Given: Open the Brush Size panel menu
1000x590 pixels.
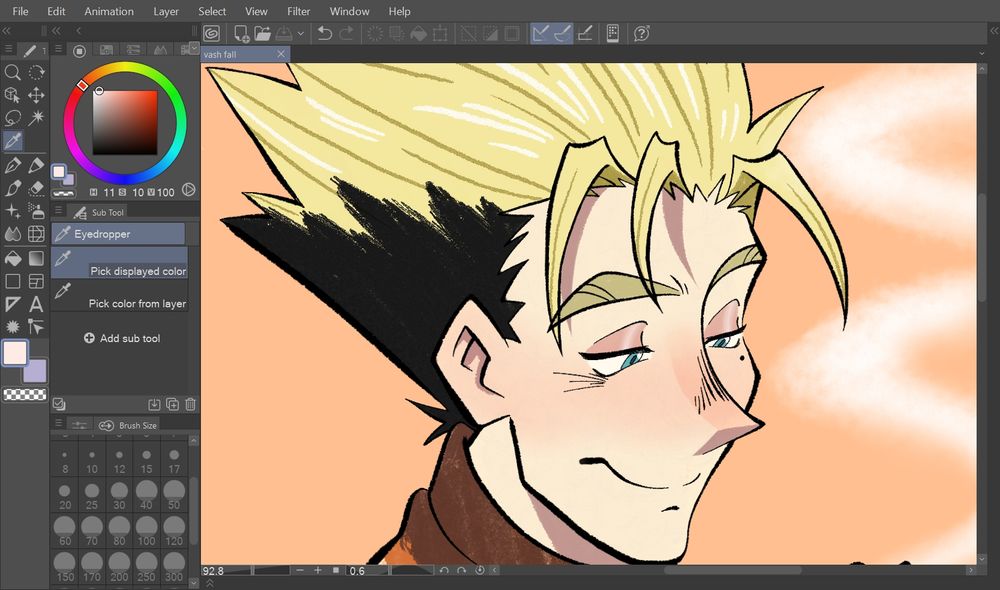Looking at the screenshot, I should coord(58,424).
